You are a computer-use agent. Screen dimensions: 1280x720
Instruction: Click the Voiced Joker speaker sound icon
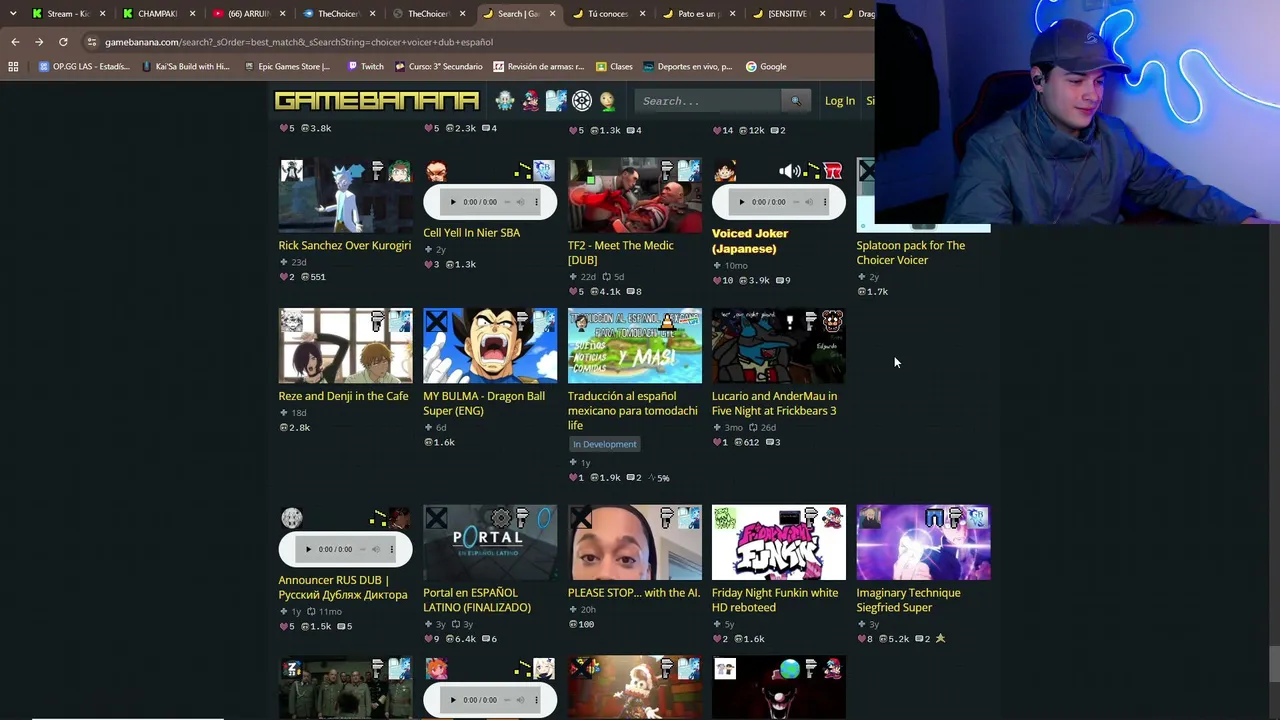[x=790, y=171]
